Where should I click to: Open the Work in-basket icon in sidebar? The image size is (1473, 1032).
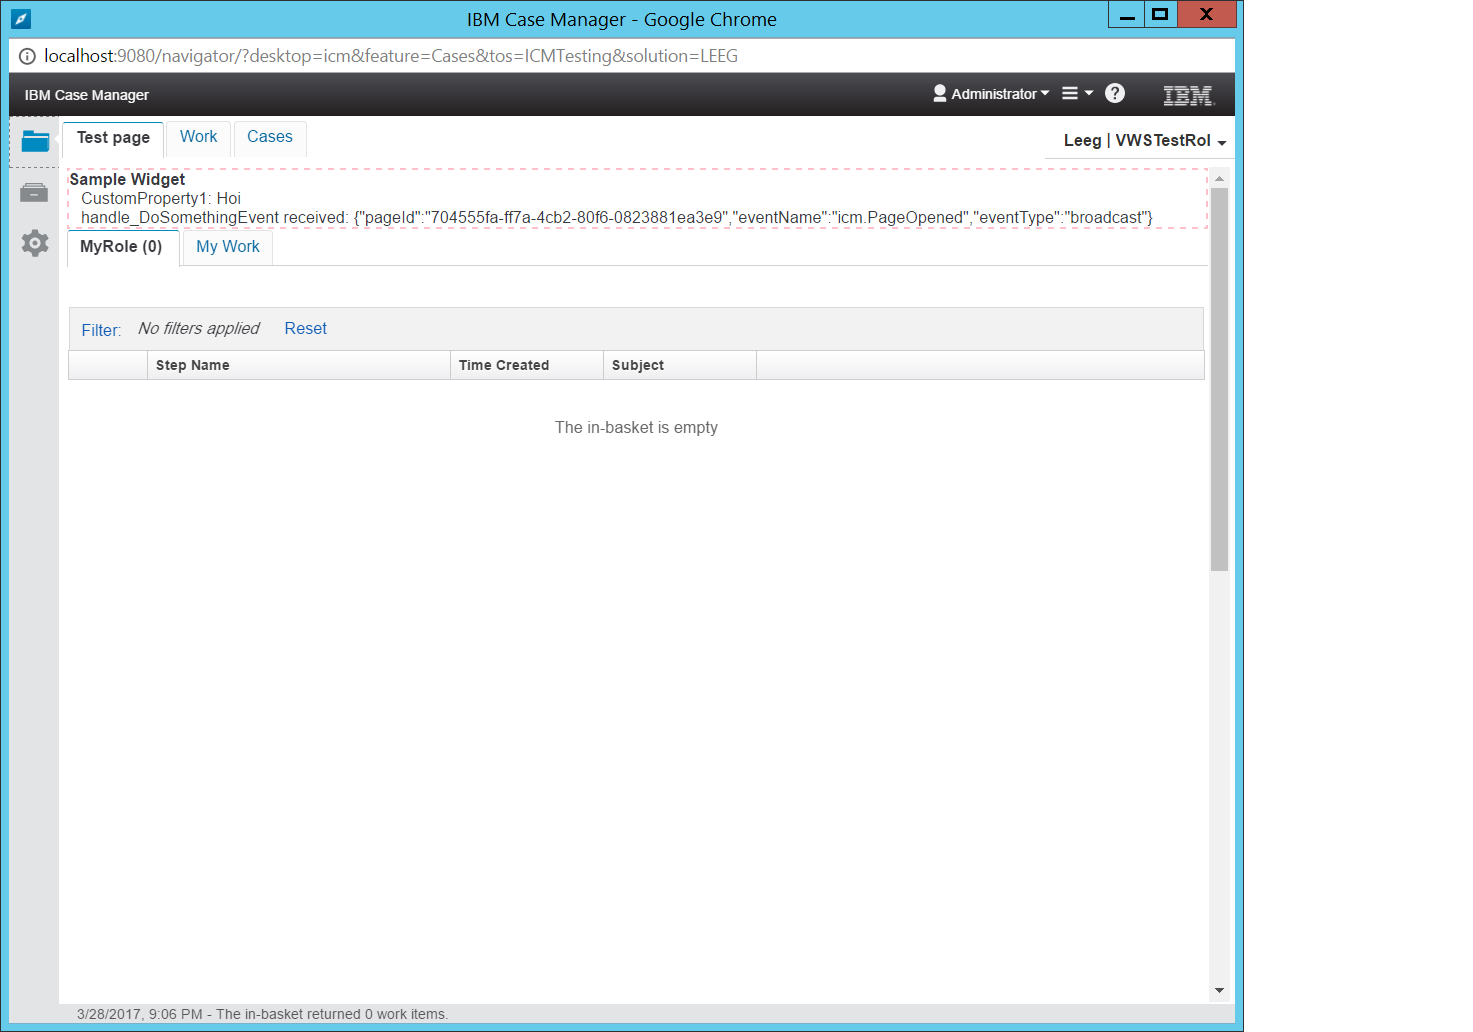[34, 192]
